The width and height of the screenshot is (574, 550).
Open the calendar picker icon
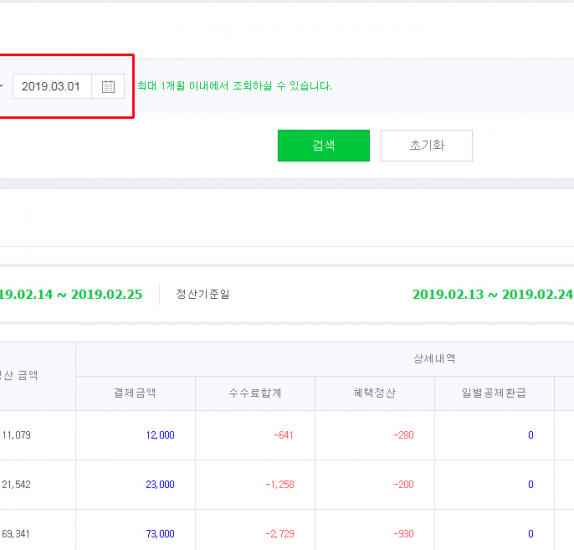coord(108,86)
